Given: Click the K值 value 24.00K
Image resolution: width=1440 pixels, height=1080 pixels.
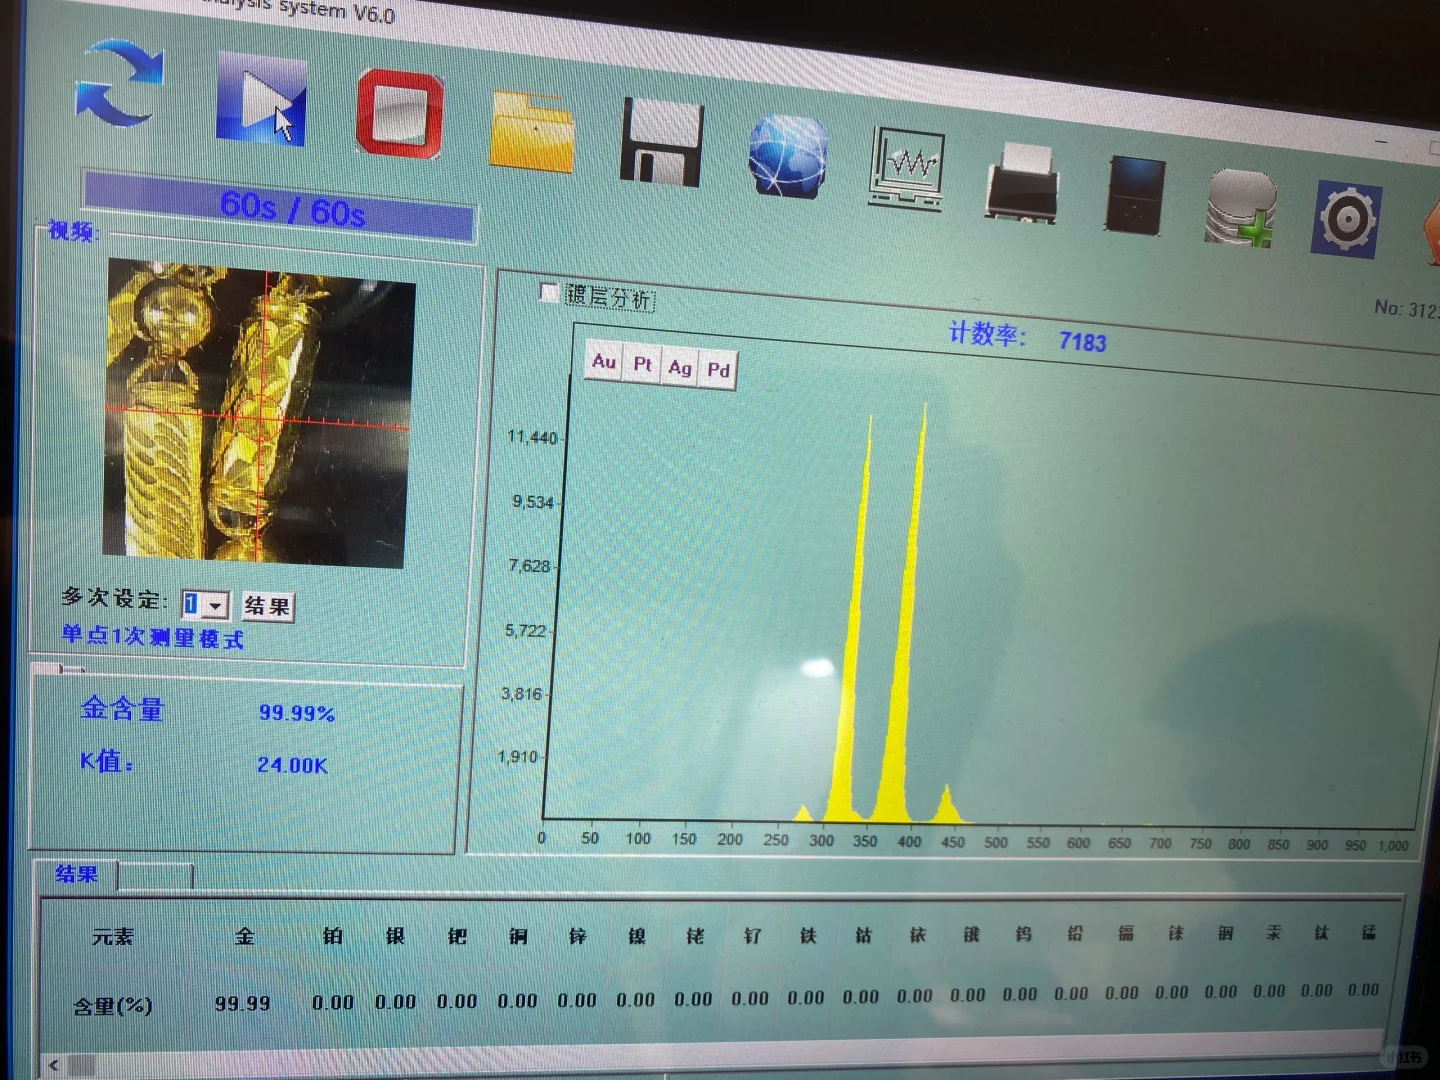Looking at the screenshot, I should tap(292, 765).
